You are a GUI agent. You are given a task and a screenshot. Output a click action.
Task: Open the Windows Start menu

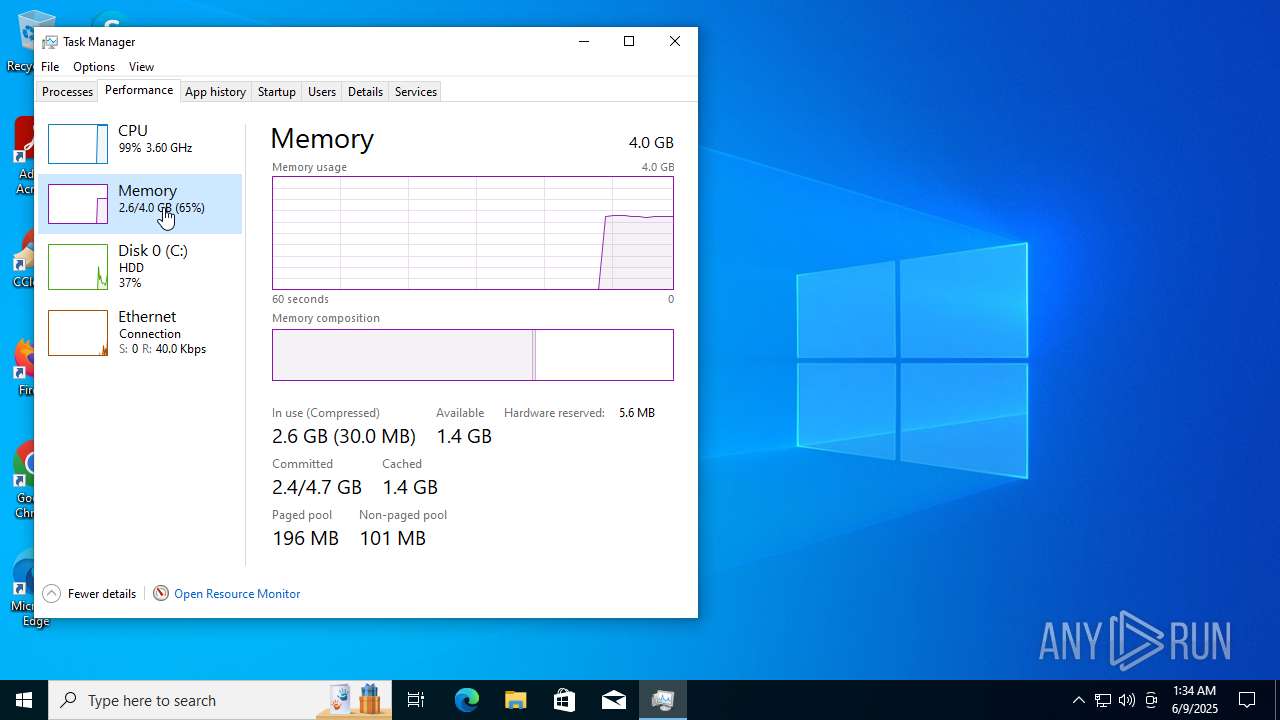coord(24,700)
